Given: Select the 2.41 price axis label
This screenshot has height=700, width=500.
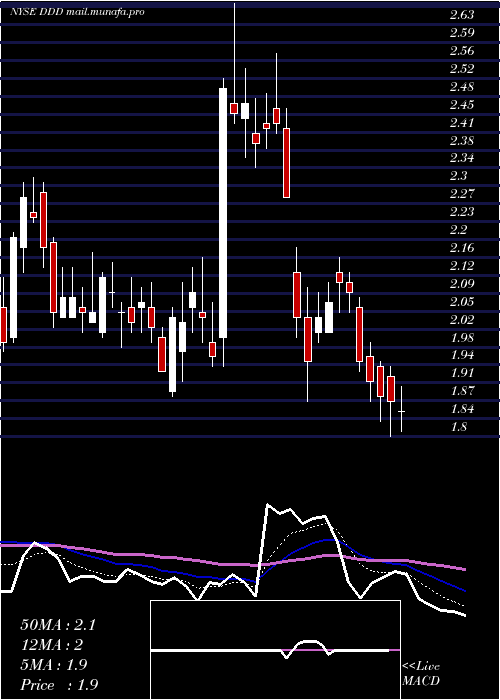Looking at the screenshot, I should point(462,123).
